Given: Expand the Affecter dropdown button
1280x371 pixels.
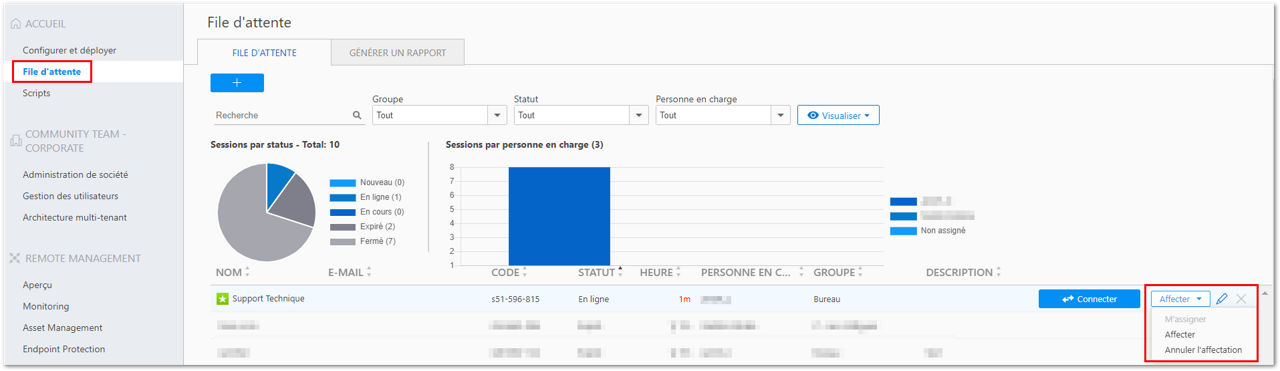Looking at the screenshot, I should 1180,299.
